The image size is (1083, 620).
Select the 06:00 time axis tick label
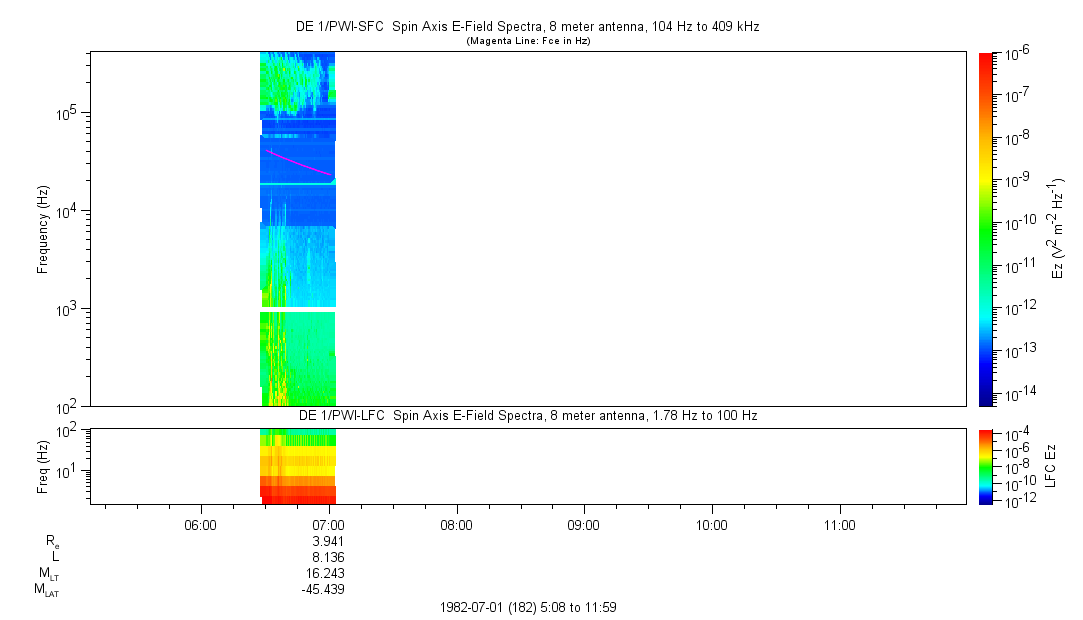[x=201, y=524]
